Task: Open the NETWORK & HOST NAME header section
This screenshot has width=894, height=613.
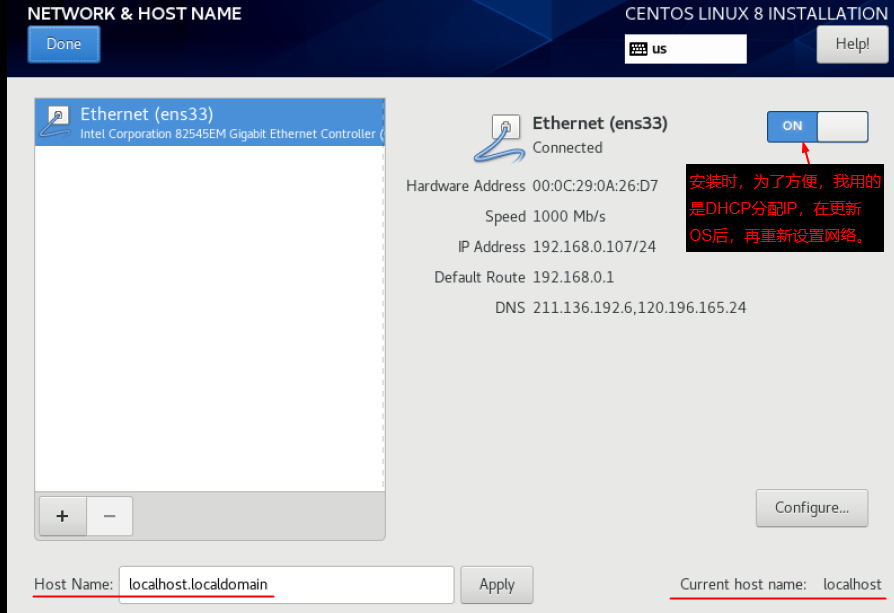Action: [x=135, y=13]
